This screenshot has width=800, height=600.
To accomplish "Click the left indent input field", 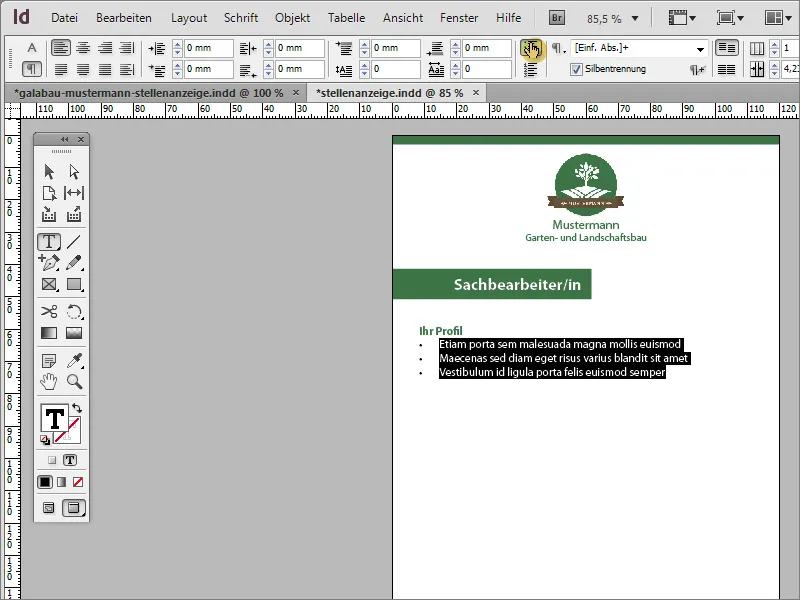I will [208, 48].
